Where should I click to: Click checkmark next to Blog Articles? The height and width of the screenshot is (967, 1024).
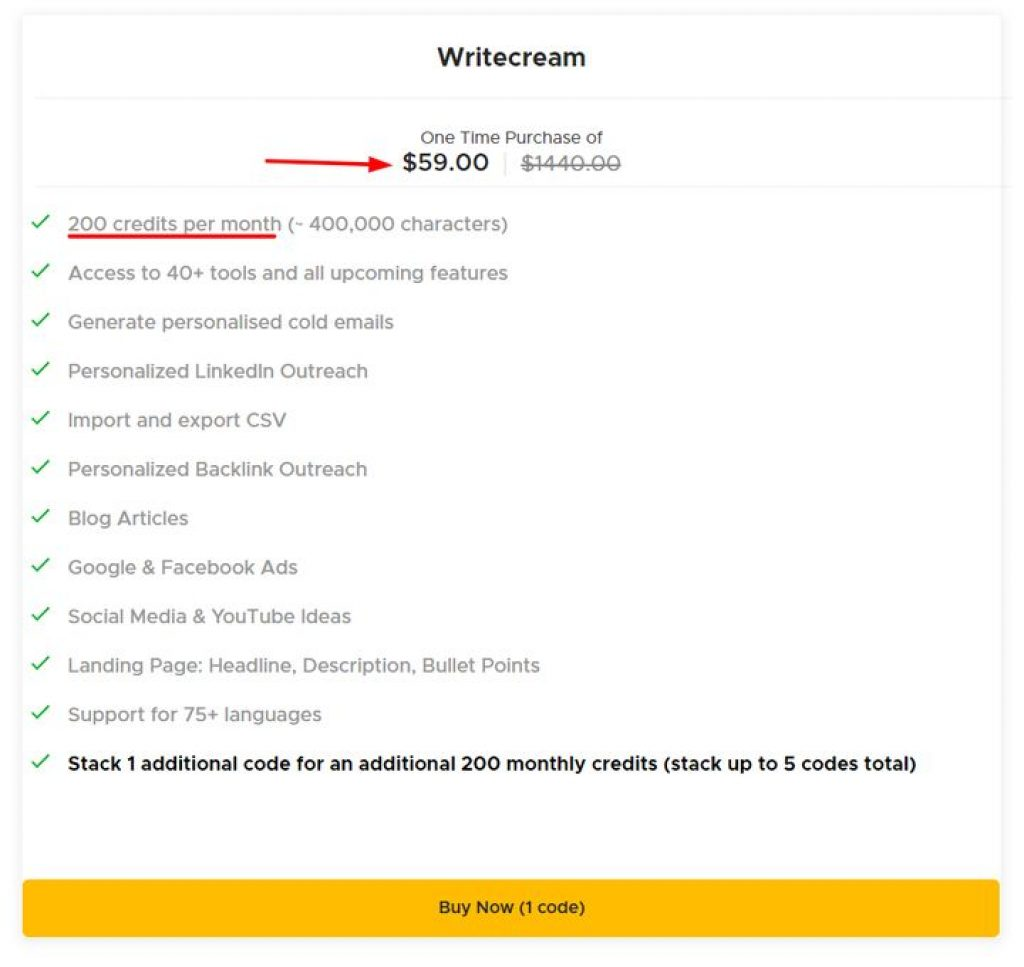point(40,516)
